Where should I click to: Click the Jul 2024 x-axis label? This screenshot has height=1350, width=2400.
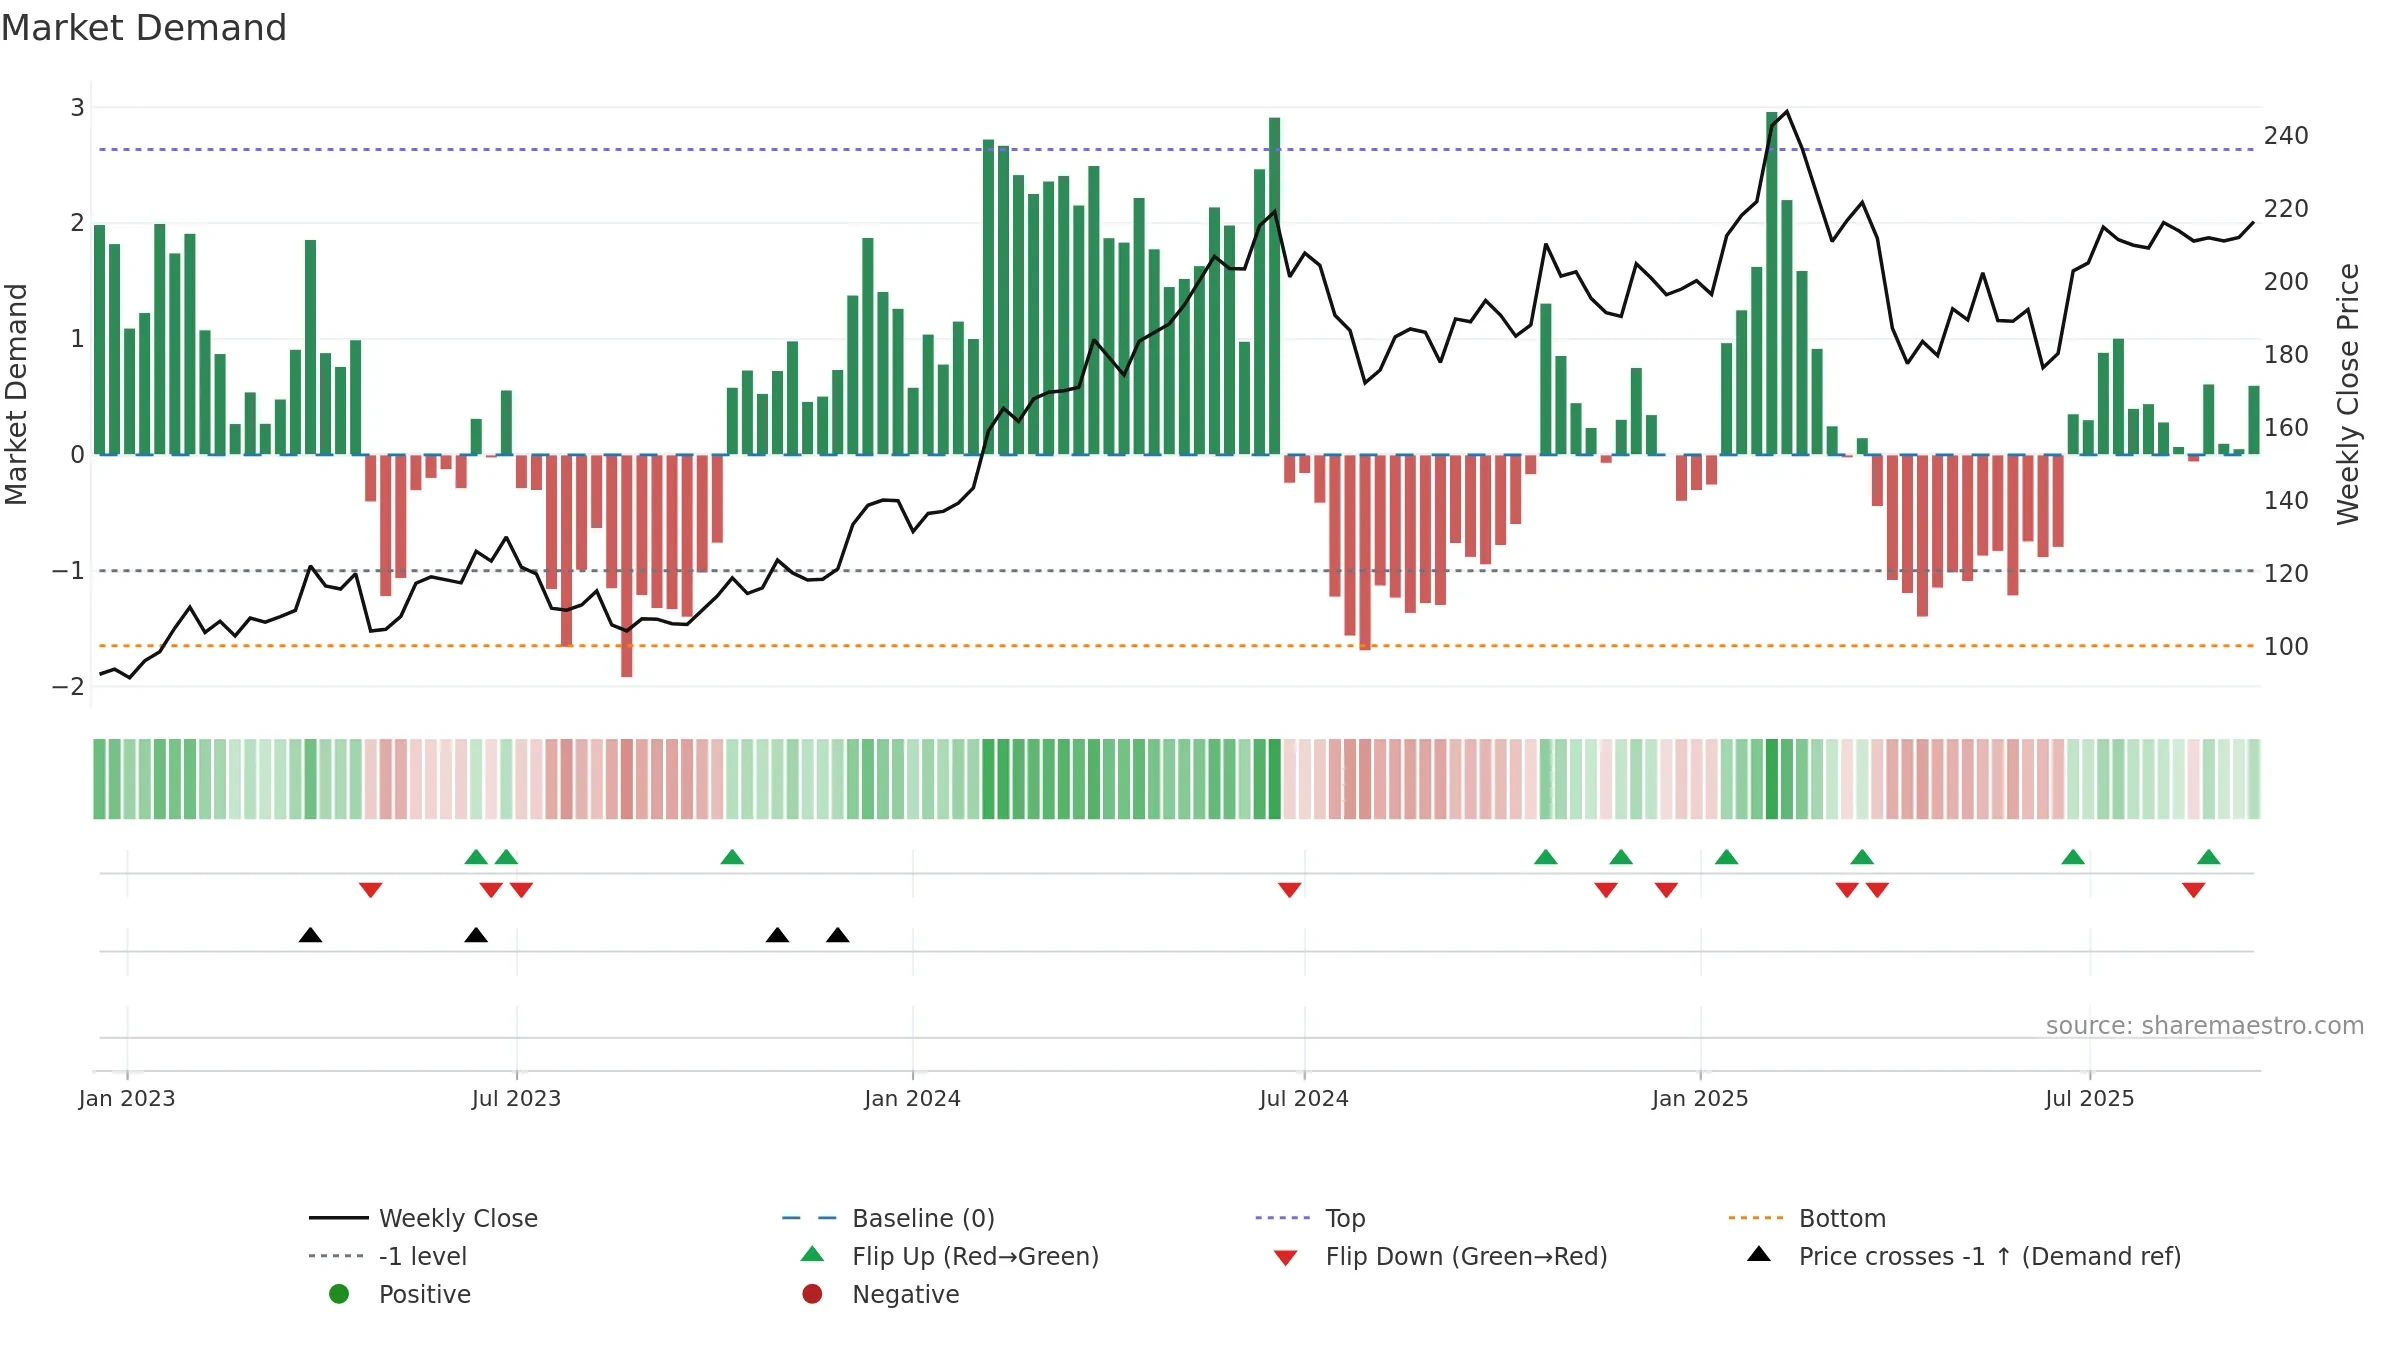click(1304, 1098)
